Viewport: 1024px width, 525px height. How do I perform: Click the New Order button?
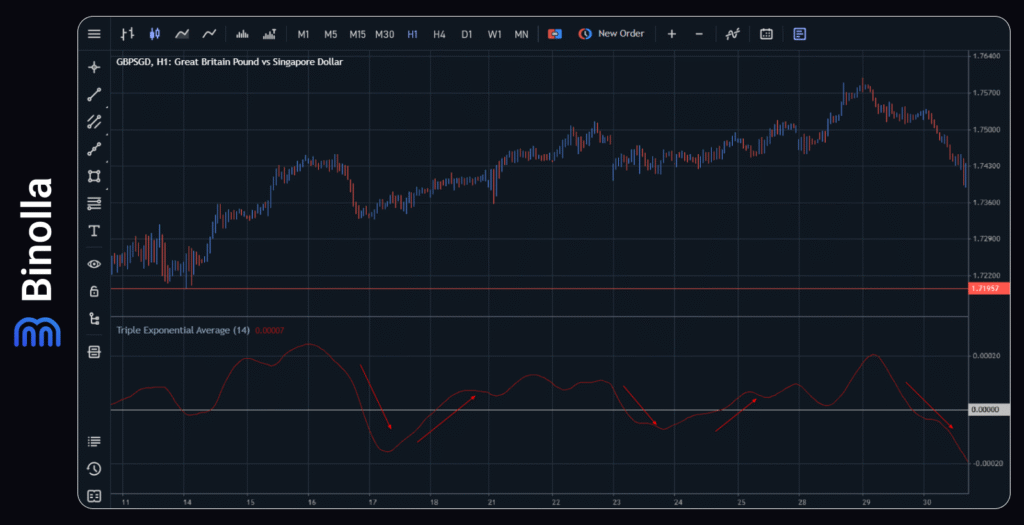pyautogui.click(x=611, y=34)
